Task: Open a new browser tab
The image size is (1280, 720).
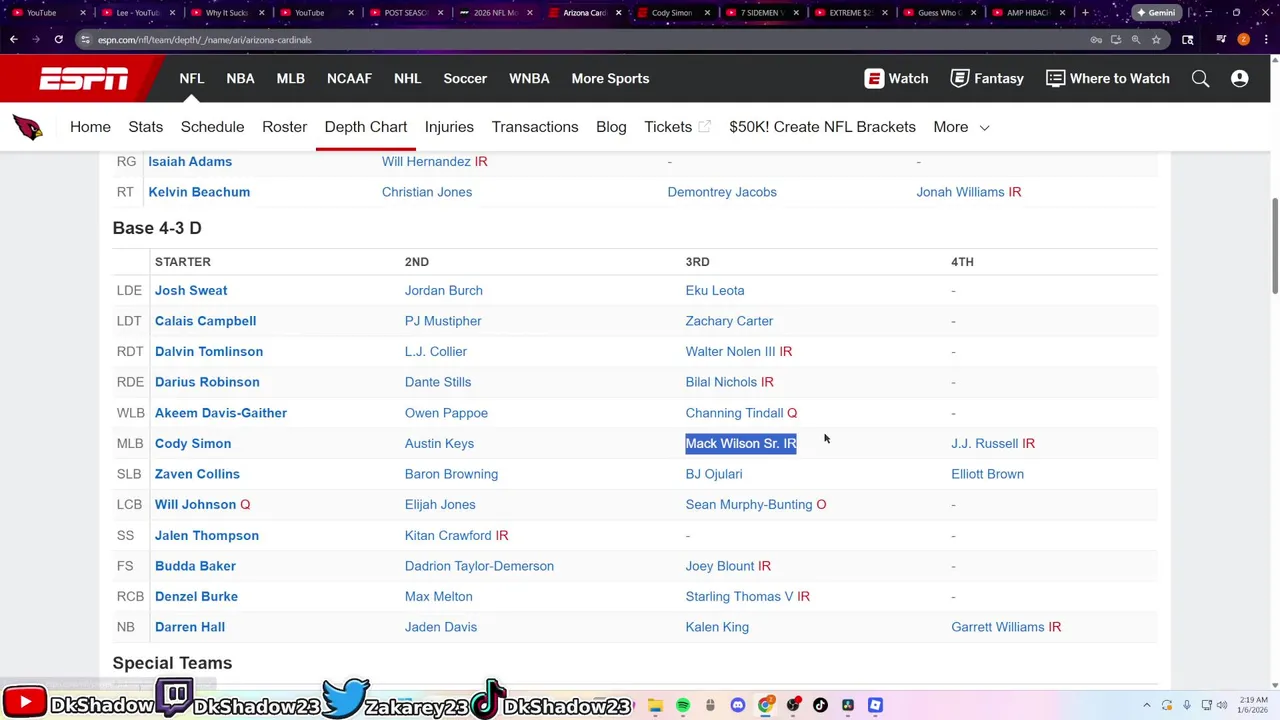Action: tap(1085, 13)
